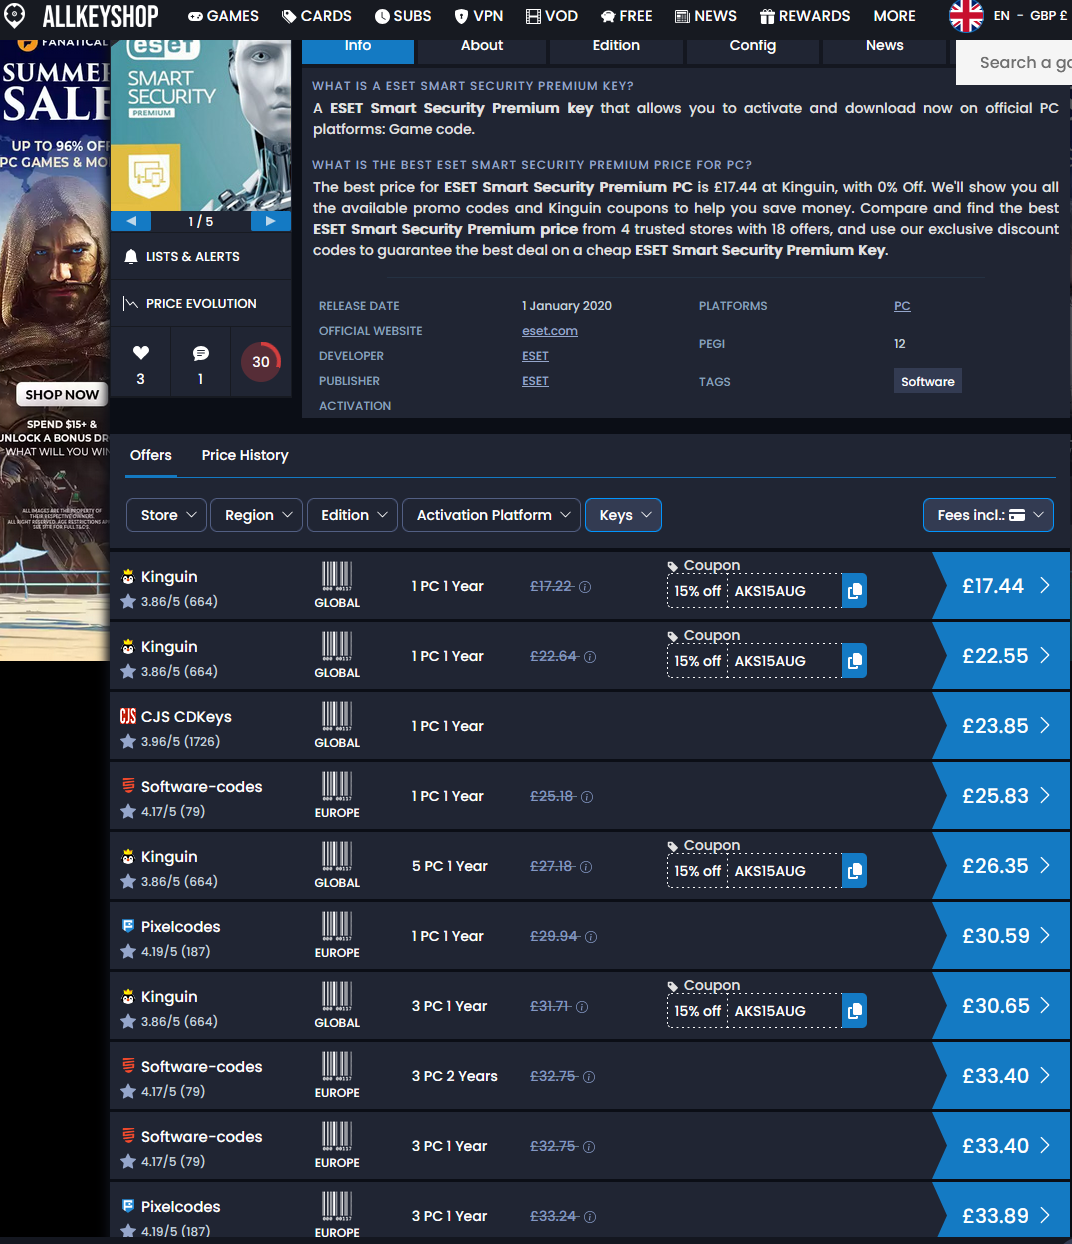
Task: Open the VPN menu
Action: point(479,16)
